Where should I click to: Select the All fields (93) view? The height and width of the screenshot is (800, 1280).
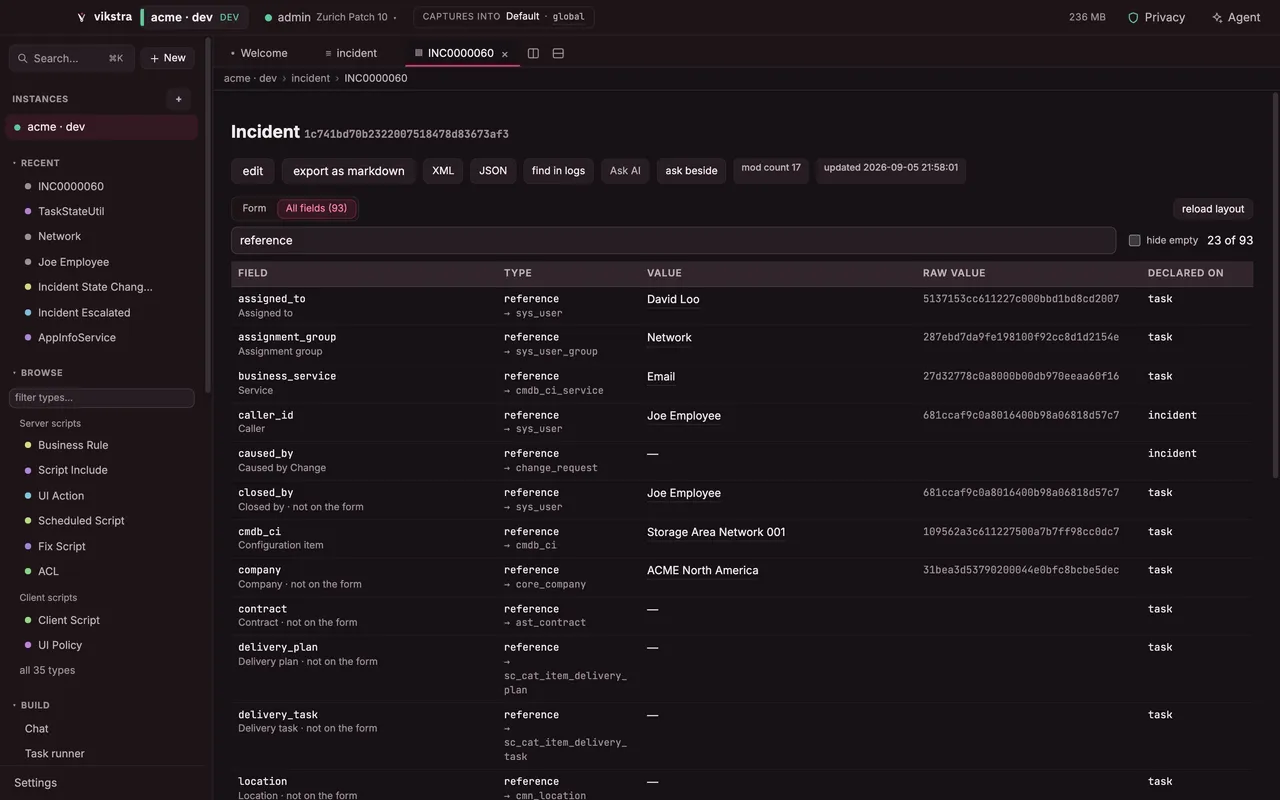[316, 208]
